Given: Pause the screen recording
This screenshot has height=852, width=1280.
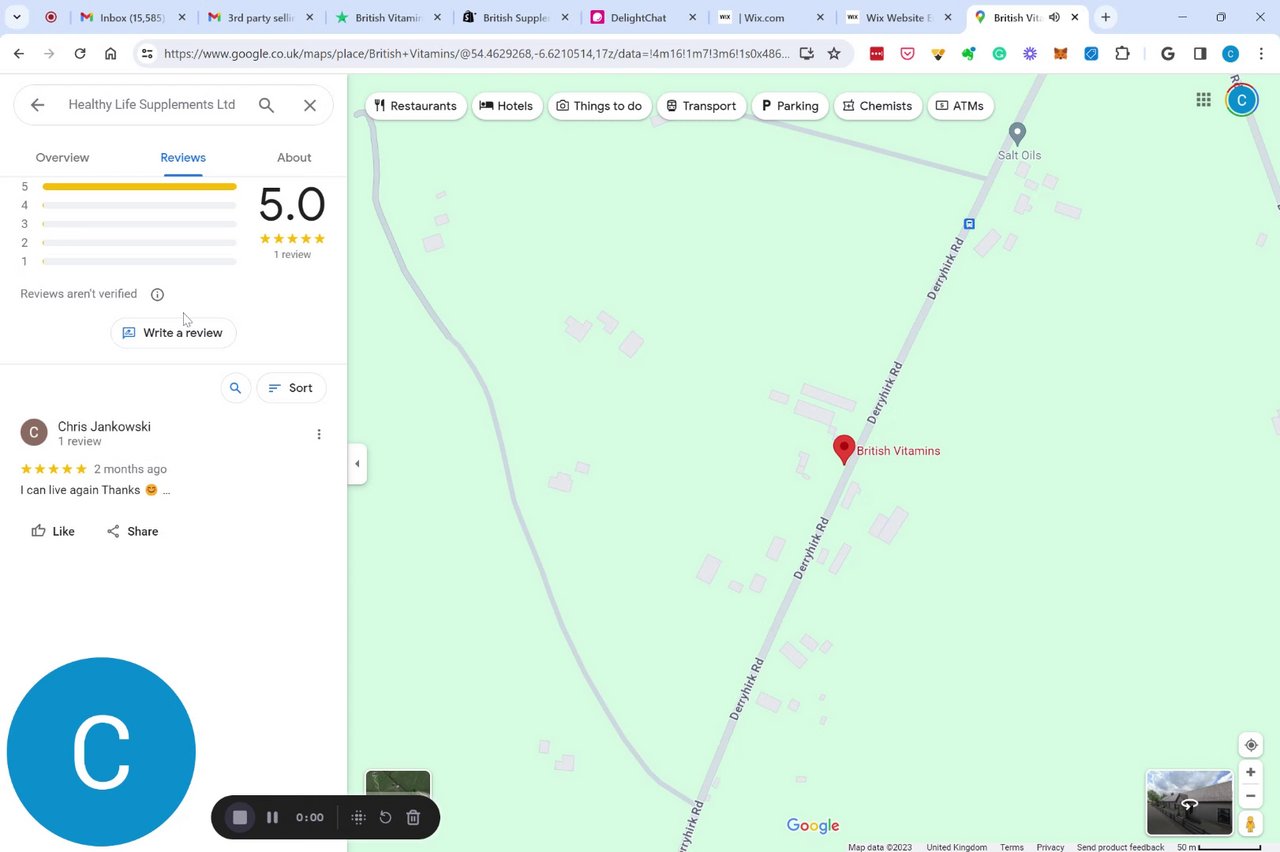Looking at the screenshot, I should pyautogui.click(x=272, y=817).
